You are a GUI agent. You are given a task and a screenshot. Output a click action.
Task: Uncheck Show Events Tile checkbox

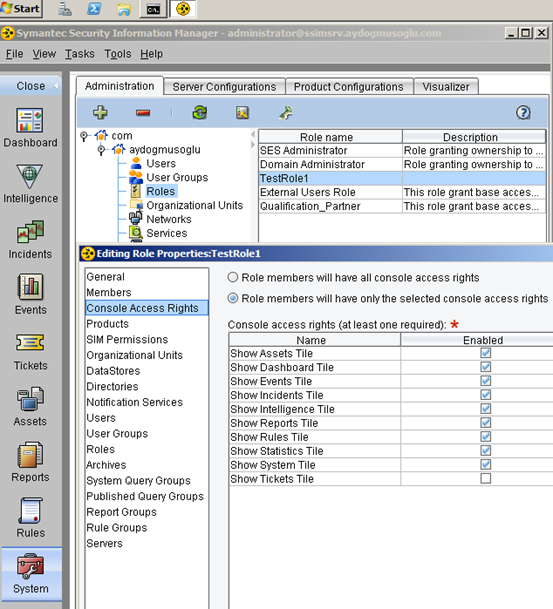pyautogui.click(x=485, y=381)
